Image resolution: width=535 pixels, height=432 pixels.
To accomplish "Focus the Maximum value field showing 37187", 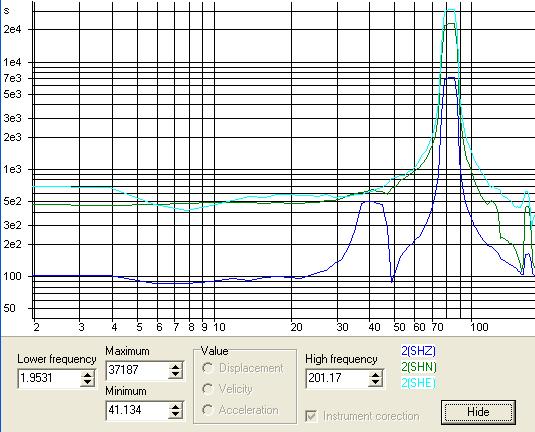I will click(x=138, y=370).
